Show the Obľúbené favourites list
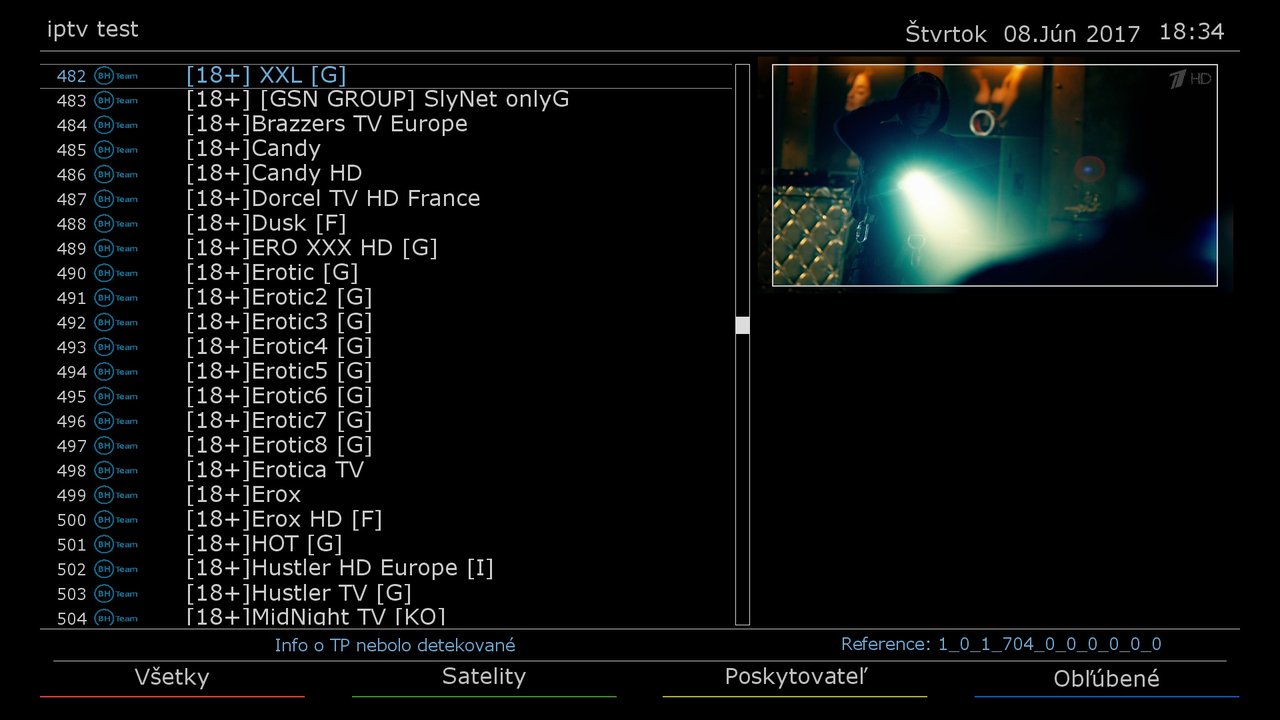The image size is (1280, 720). point(1106,678)
